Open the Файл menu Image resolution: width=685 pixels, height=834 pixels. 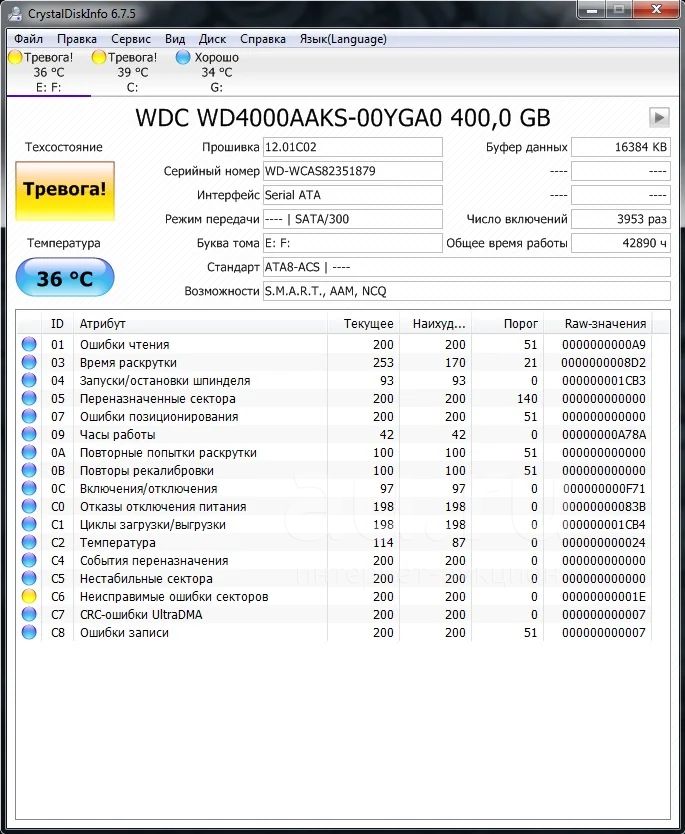pyautogui.click(x=28, y=39)
